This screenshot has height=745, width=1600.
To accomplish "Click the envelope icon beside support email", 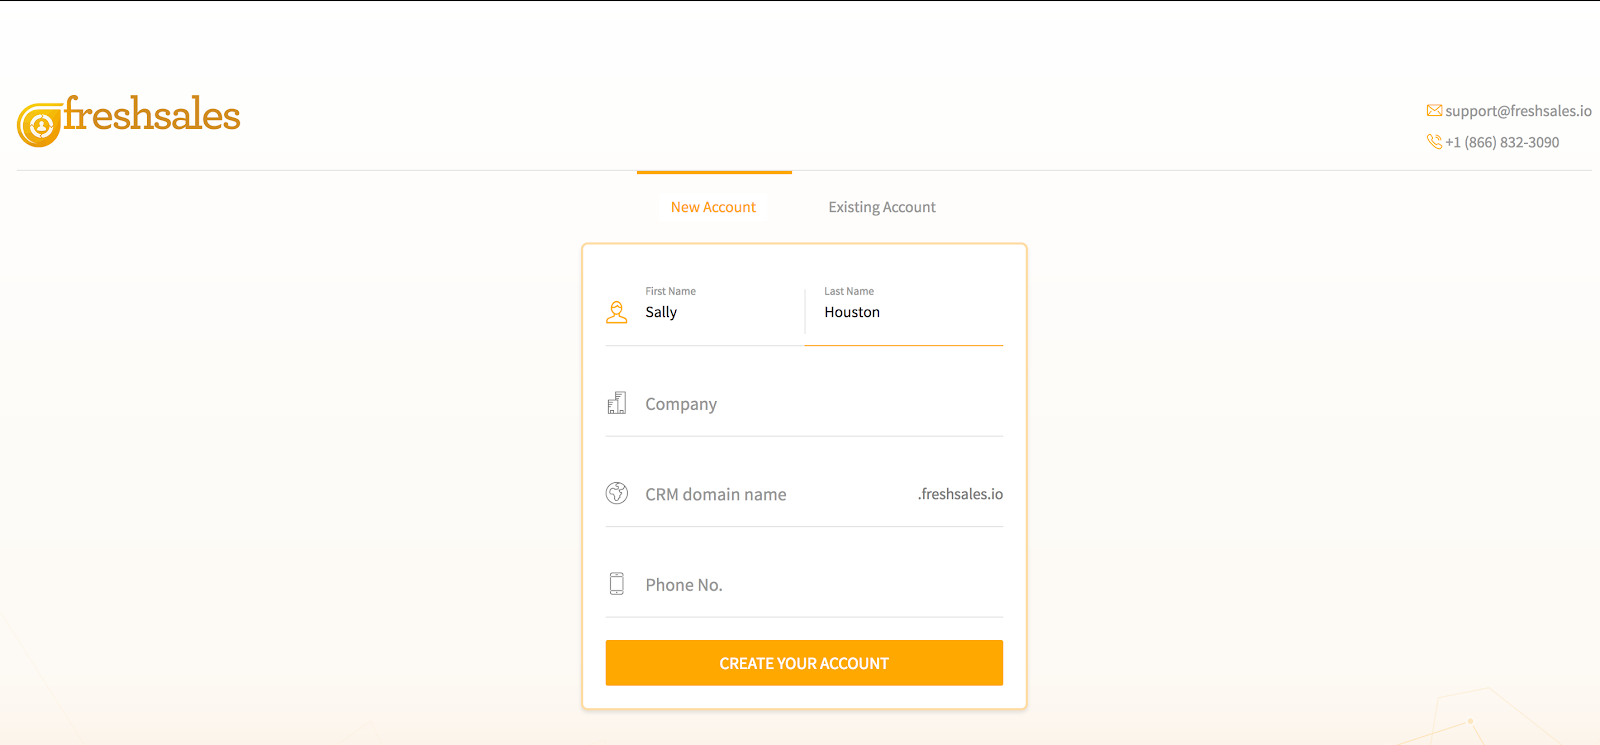I will point(1434,111).
